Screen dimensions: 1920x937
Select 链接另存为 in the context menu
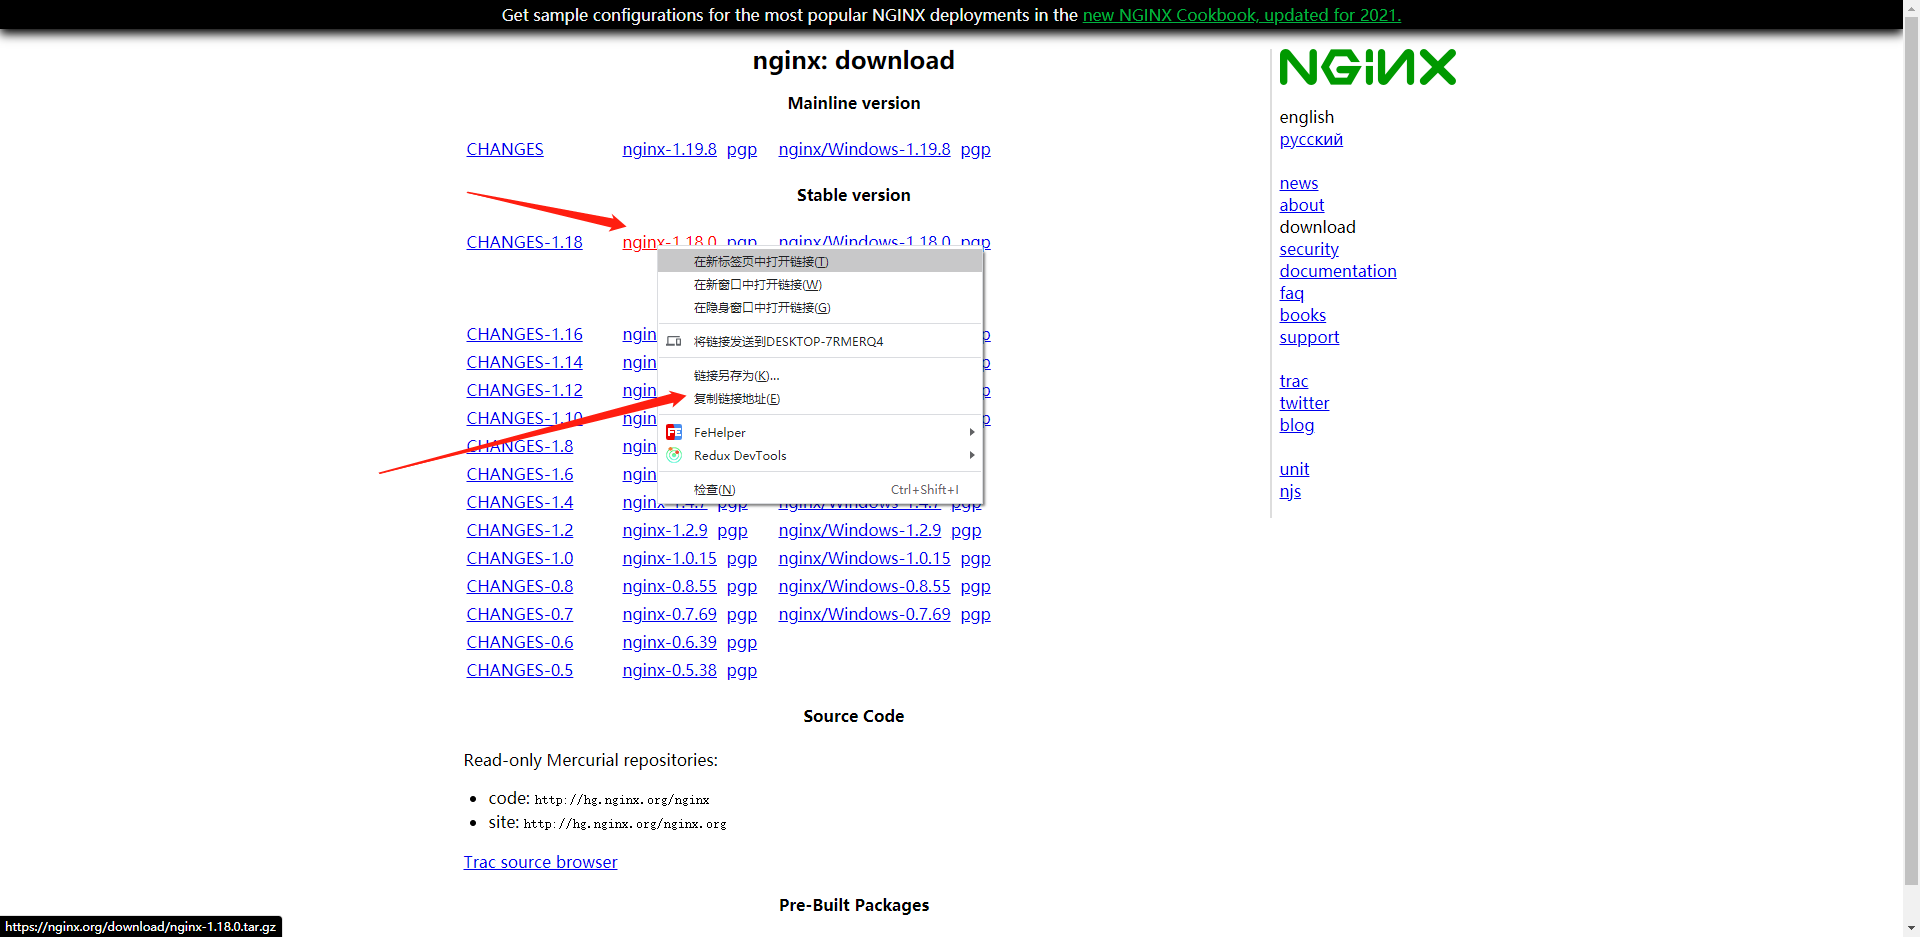[820, 376]
